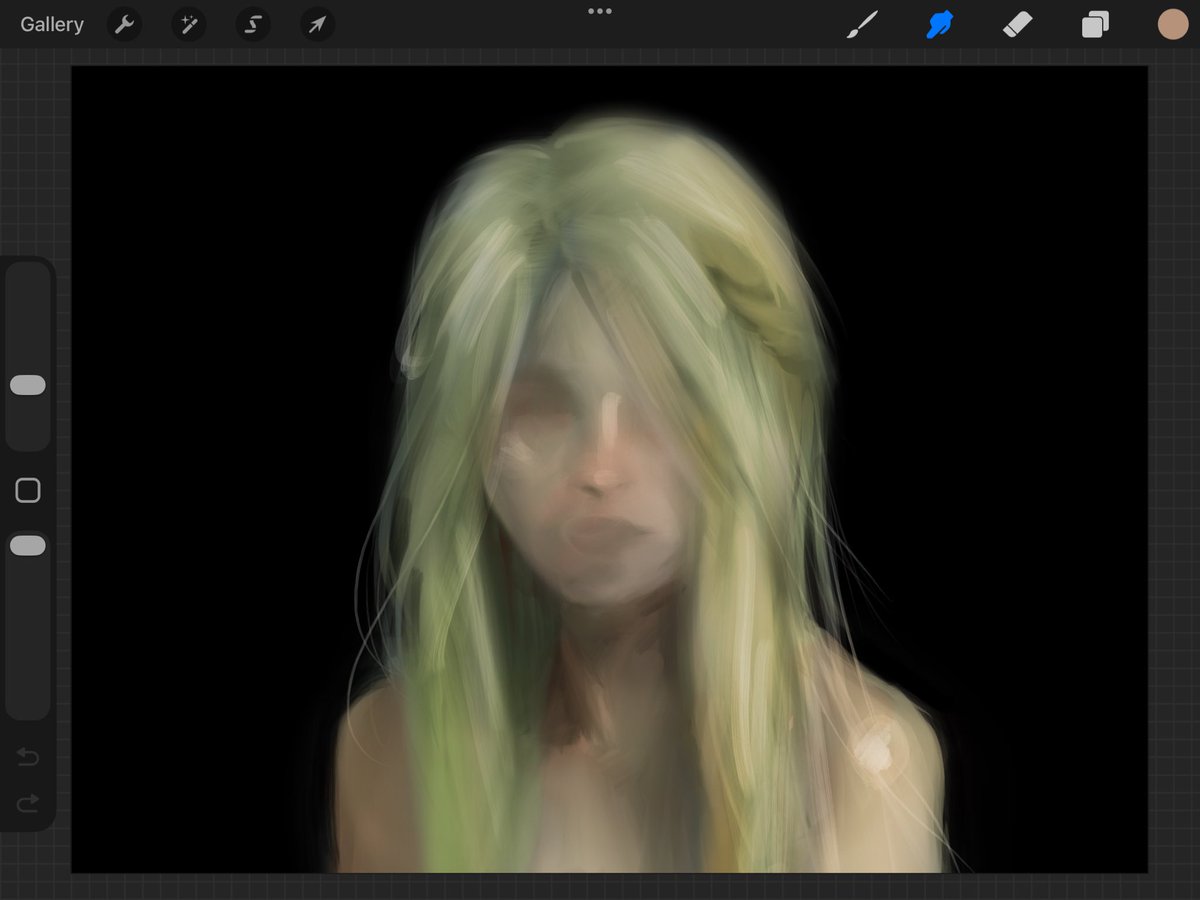Image resolution: width=1200 pixels, height=900 pixels.
Task: Open the Layers panel
Action: [1095, 25]
